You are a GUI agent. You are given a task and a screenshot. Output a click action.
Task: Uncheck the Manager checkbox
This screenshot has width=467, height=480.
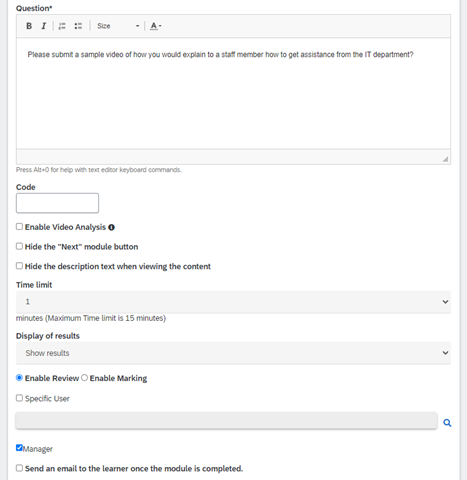[x=19, y=448]
